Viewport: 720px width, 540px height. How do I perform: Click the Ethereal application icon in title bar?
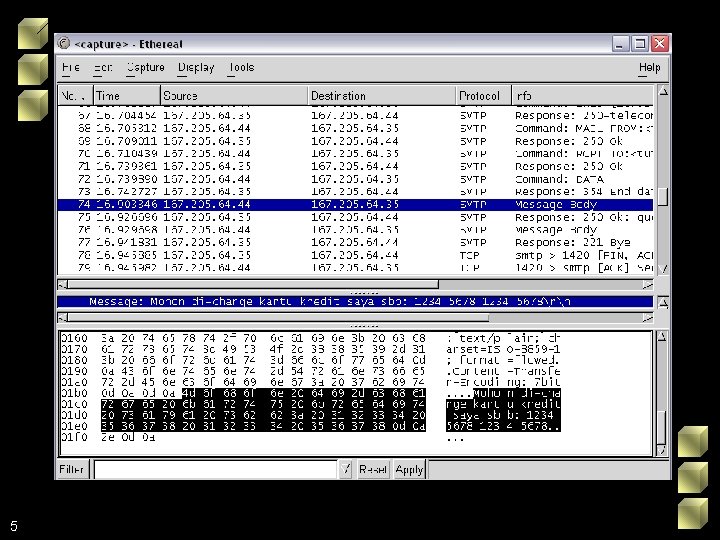[x=64, y=44]
